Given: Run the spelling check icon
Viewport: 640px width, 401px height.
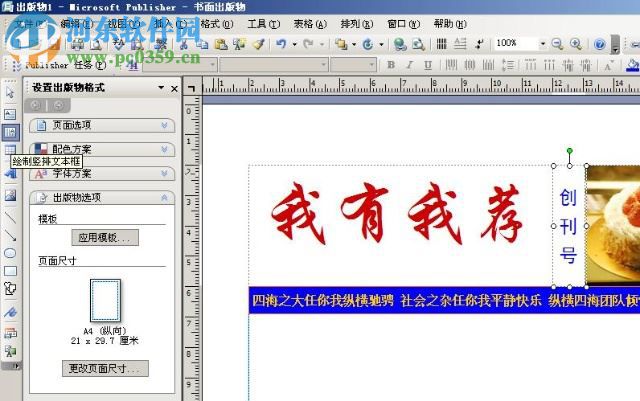Looking at the screenshot, I should click(x=118, y=44).
